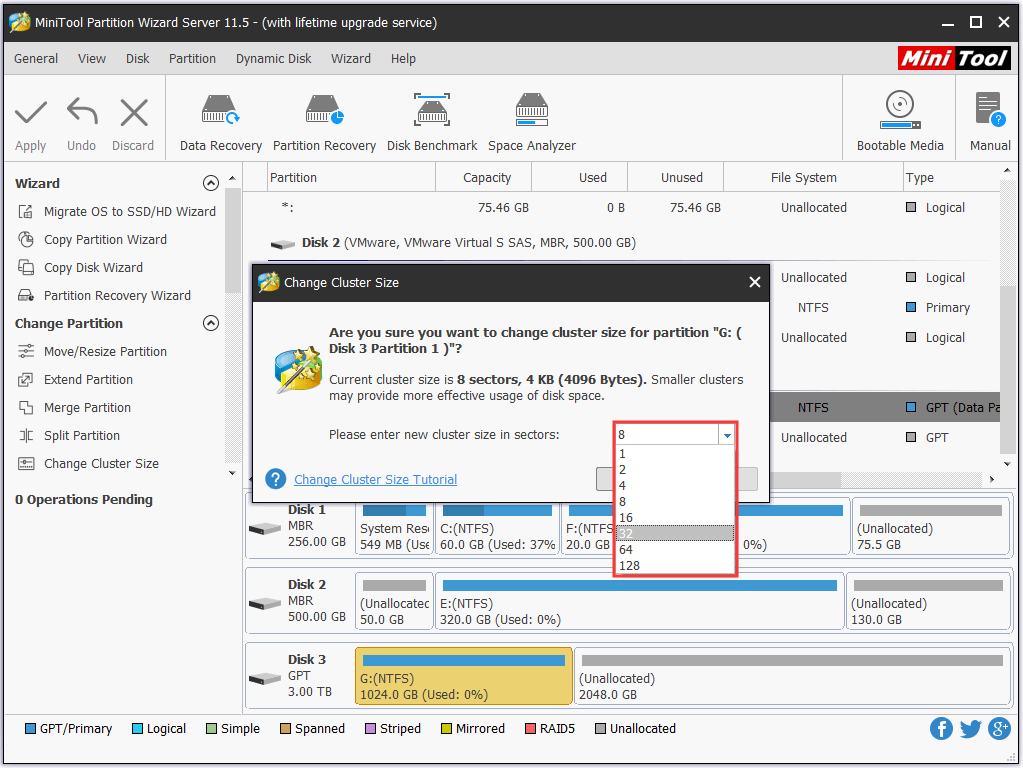Click the help question mark icon in dialog
Viewport: 1023px width, 768px height.
point(275,479)
